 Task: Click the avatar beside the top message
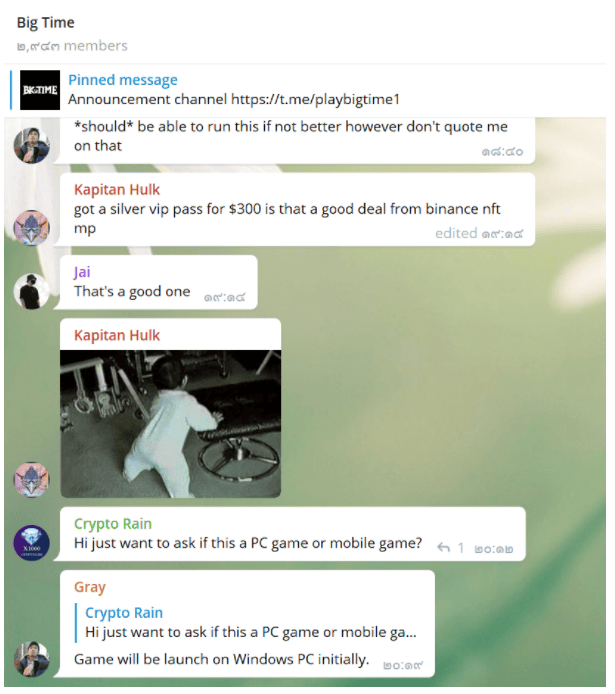(x=31, y=146)
